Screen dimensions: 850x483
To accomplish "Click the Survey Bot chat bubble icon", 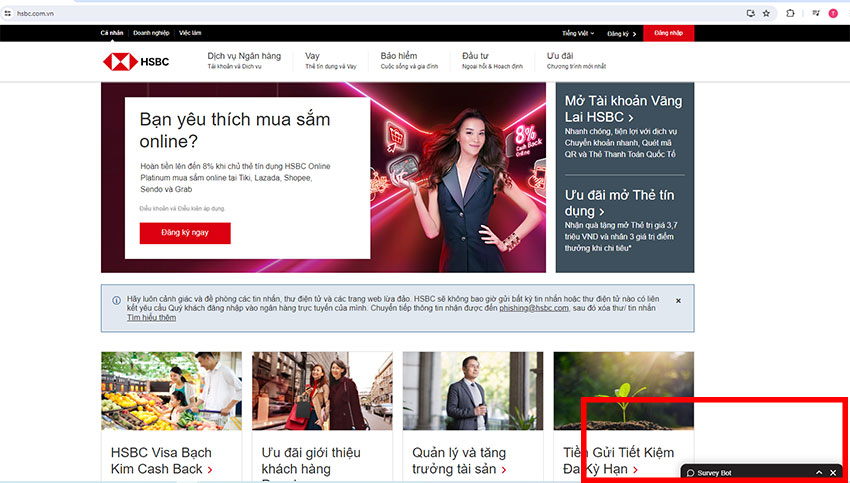I will tap(690, 473).
